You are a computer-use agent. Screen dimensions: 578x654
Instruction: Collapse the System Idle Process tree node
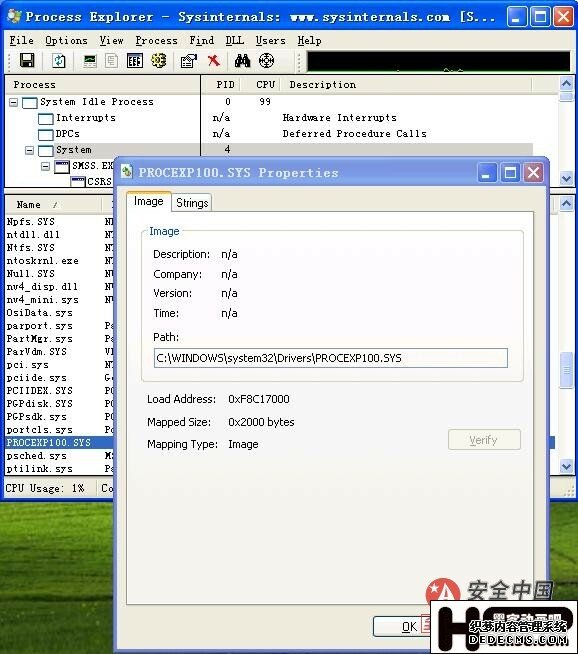(x=14, y=102)
